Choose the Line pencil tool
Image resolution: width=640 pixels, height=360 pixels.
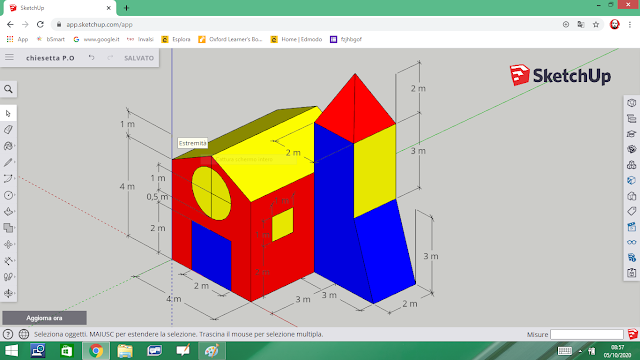coord(8,162)
